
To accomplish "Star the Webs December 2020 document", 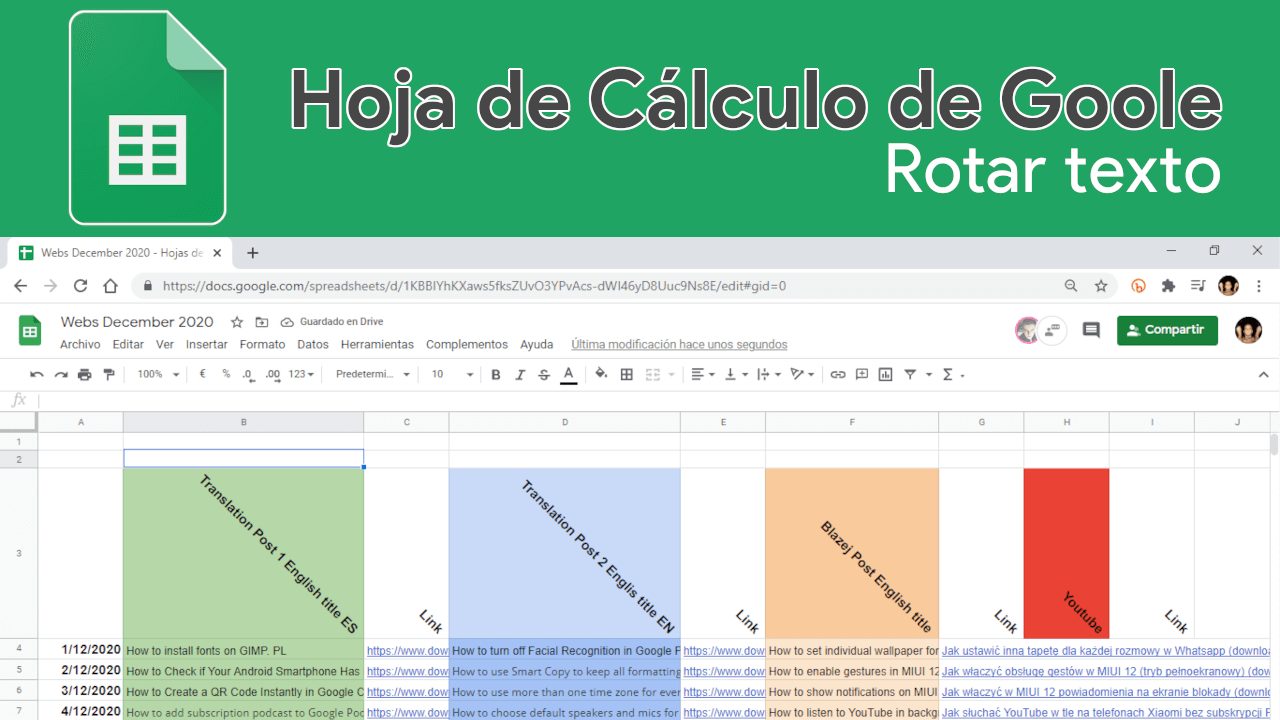I will 237,322.
